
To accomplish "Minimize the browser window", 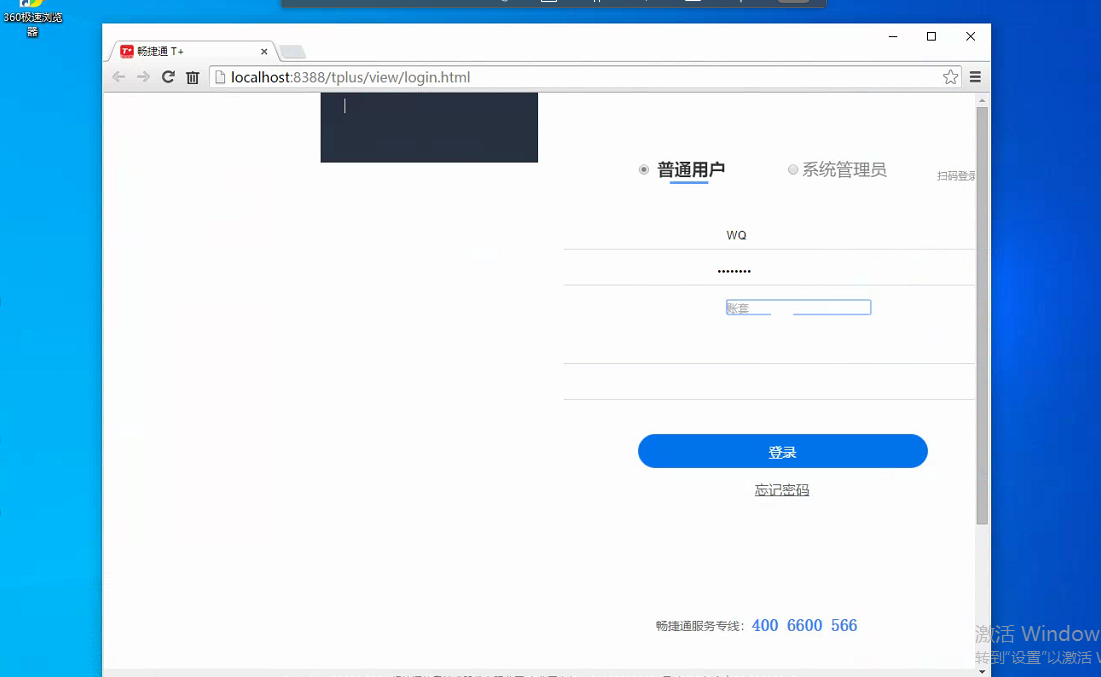I will click(893, 37).
